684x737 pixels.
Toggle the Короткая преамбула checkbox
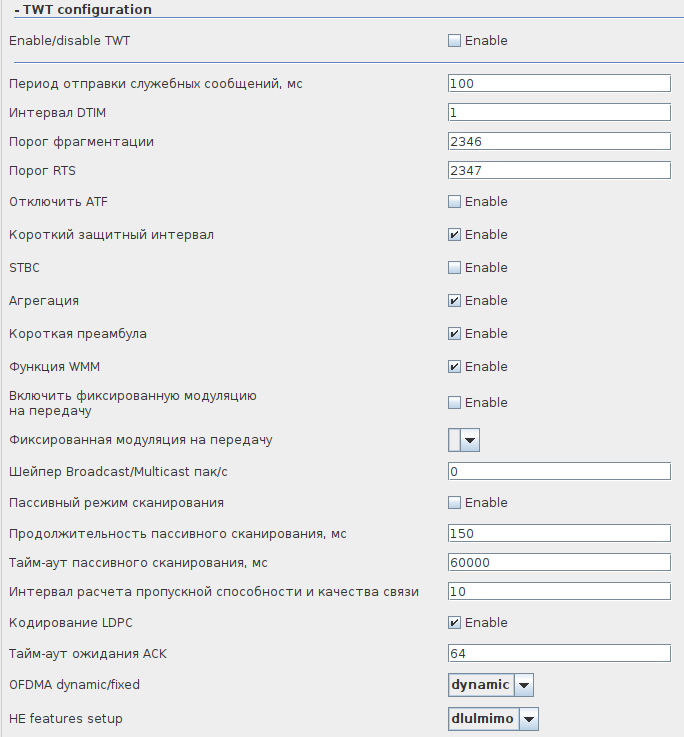click(x=455, y=334)
